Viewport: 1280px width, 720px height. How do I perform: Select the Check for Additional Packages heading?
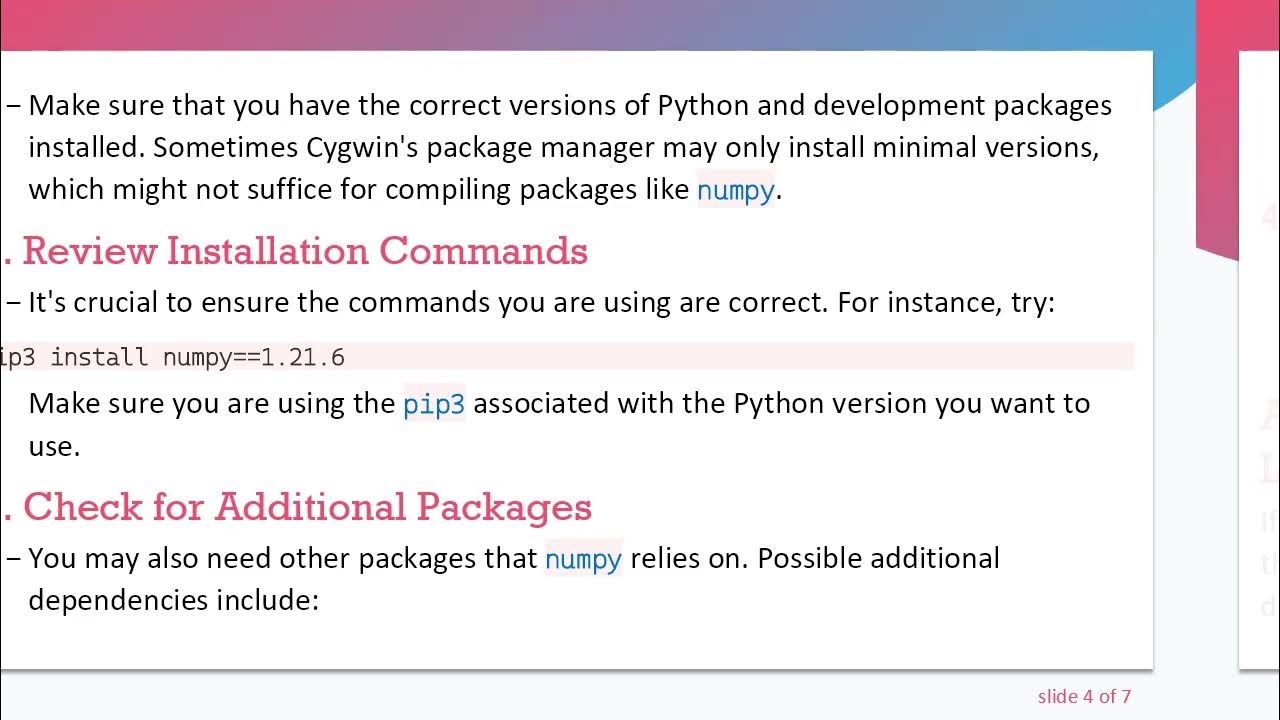[307, 507]
